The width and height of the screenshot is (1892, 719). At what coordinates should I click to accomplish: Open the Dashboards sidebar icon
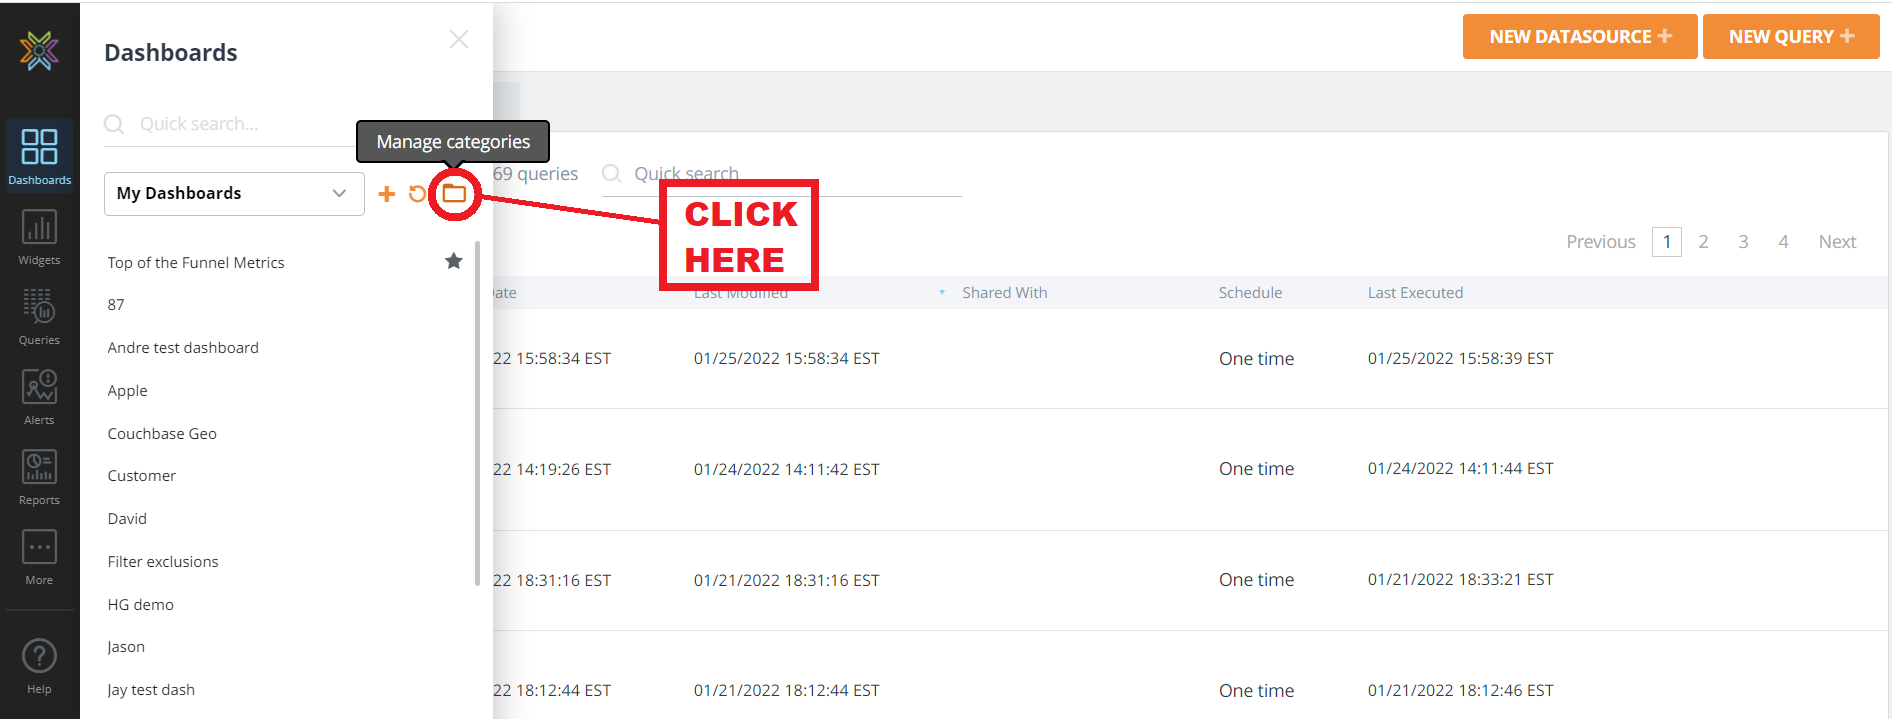(39, 155)
